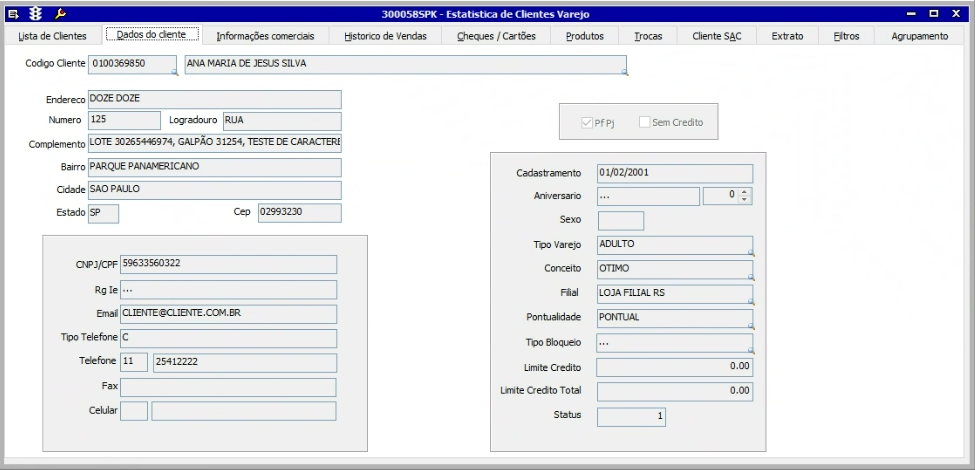Screen dimensions: 975x470
Task: Open lookup for Conceito field
Action: [751, 277]
